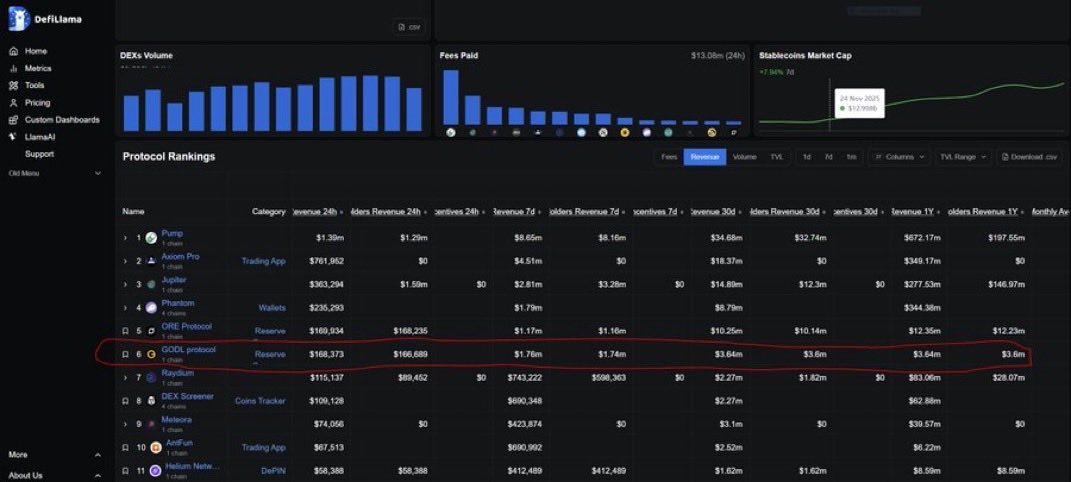Click first protocol icon under Fees Paid chart

[451, 132]
